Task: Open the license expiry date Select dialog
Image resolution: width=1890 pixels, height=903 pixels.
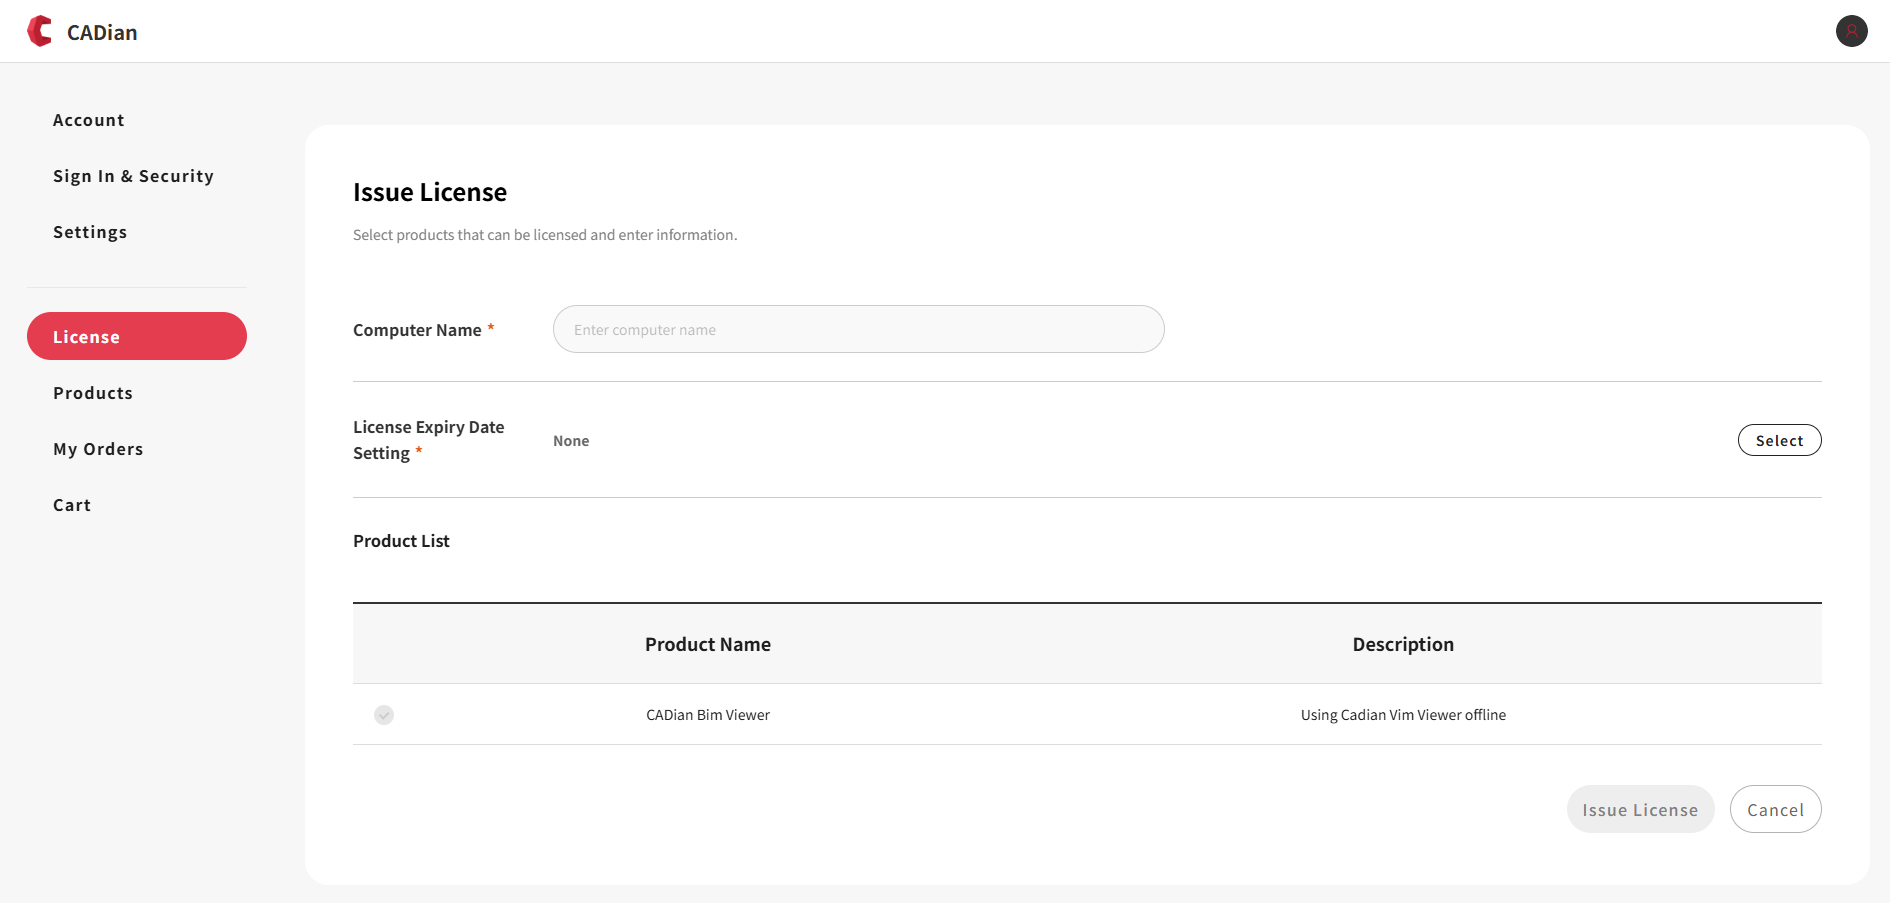Action: point(1779,440)
